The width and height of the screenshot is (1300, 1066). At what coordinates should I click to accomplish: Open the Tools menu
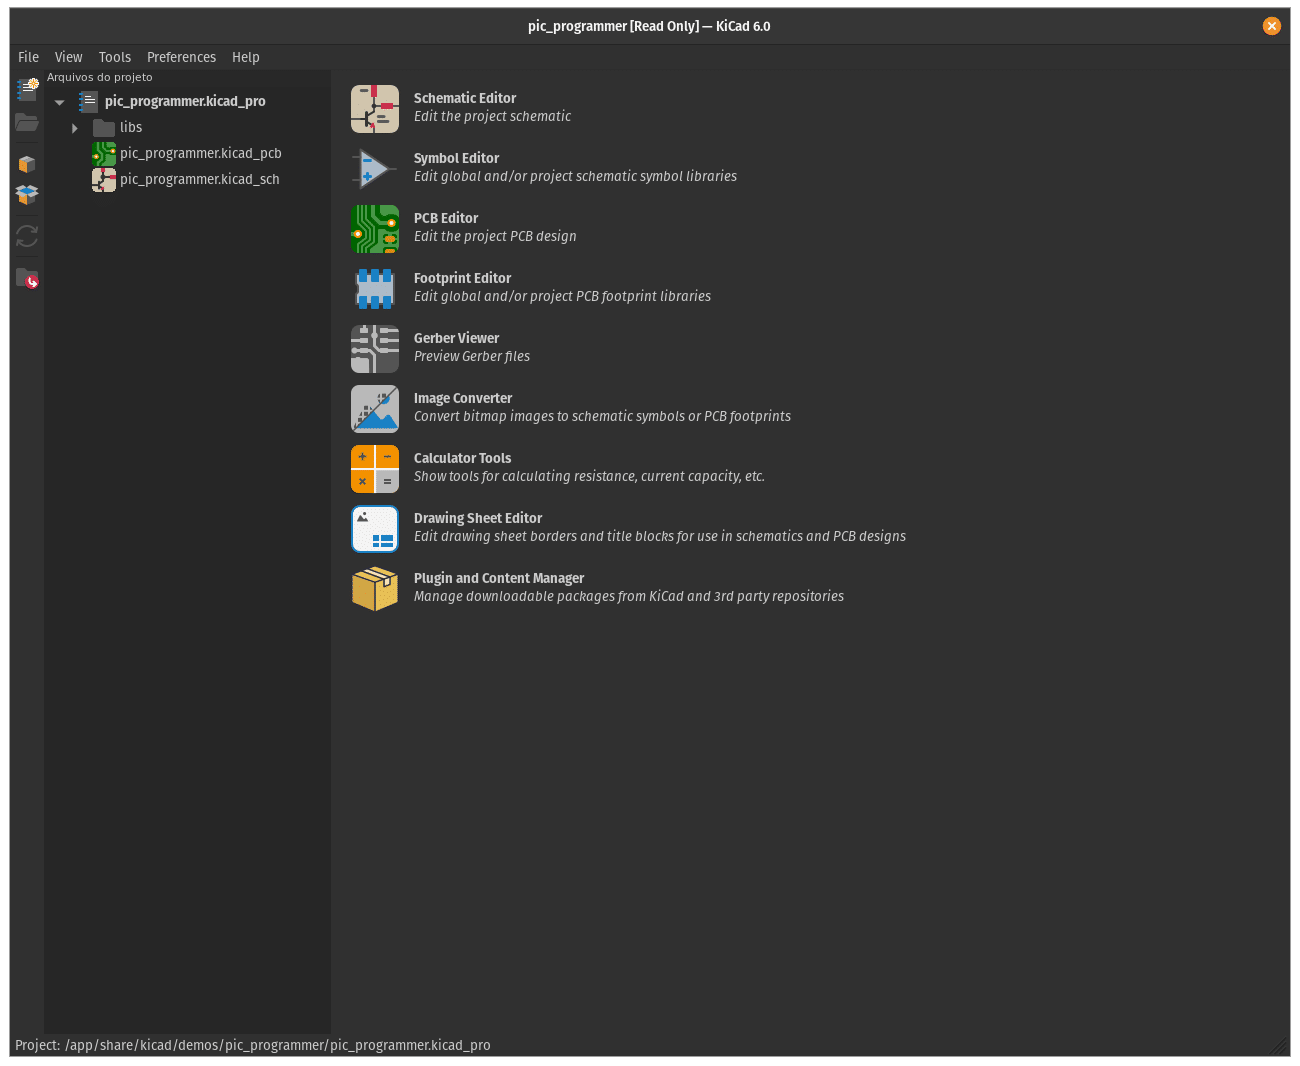[115, 57]
